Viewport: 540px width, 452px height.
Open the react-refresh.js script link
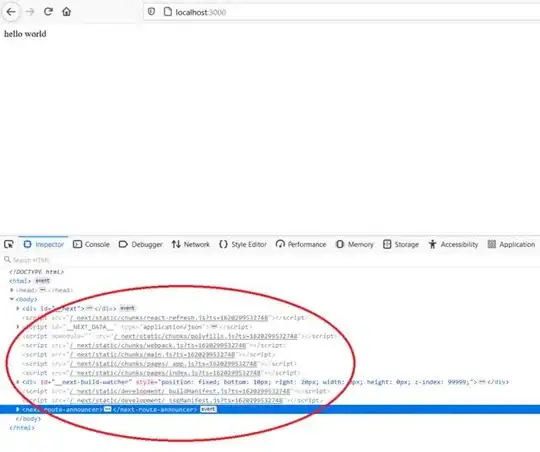[x=169, y=318]
